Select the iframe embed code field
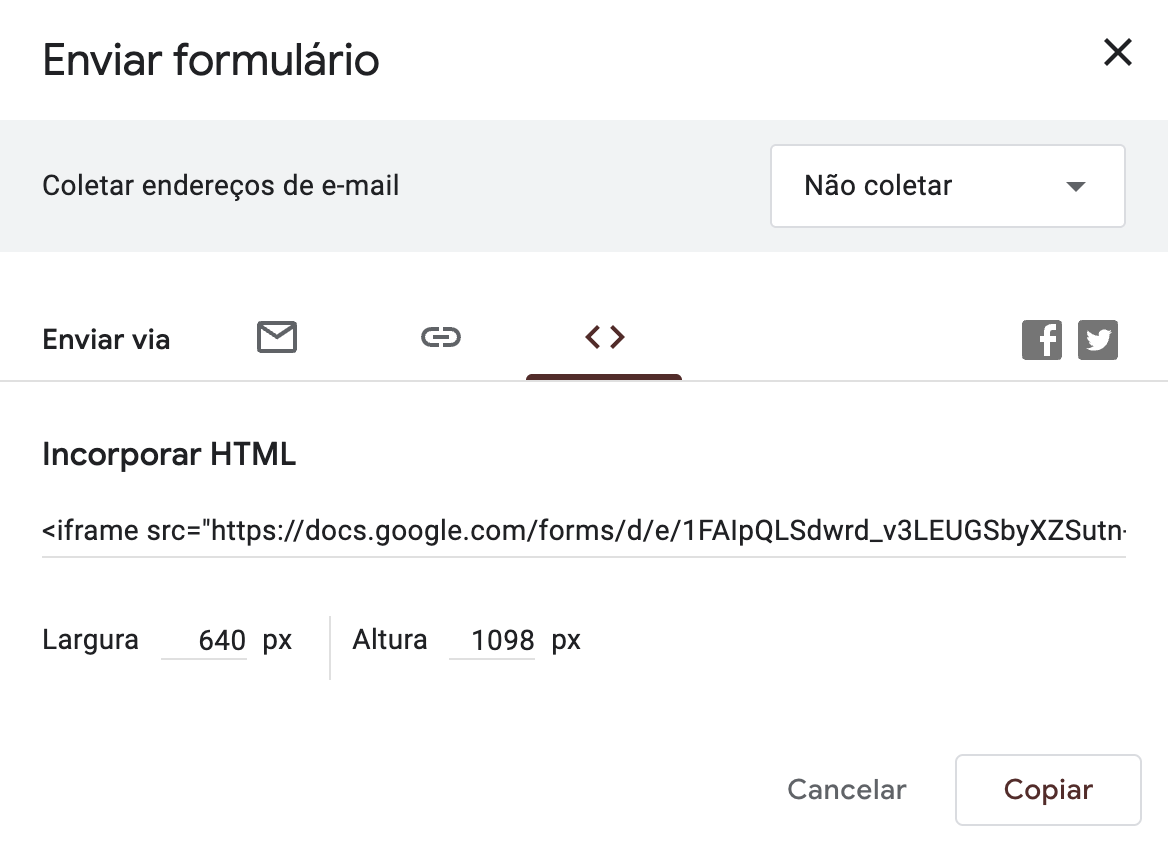The height and width of the screenshot is (854, 1168). pyautogui.click(x=584, y=531)
